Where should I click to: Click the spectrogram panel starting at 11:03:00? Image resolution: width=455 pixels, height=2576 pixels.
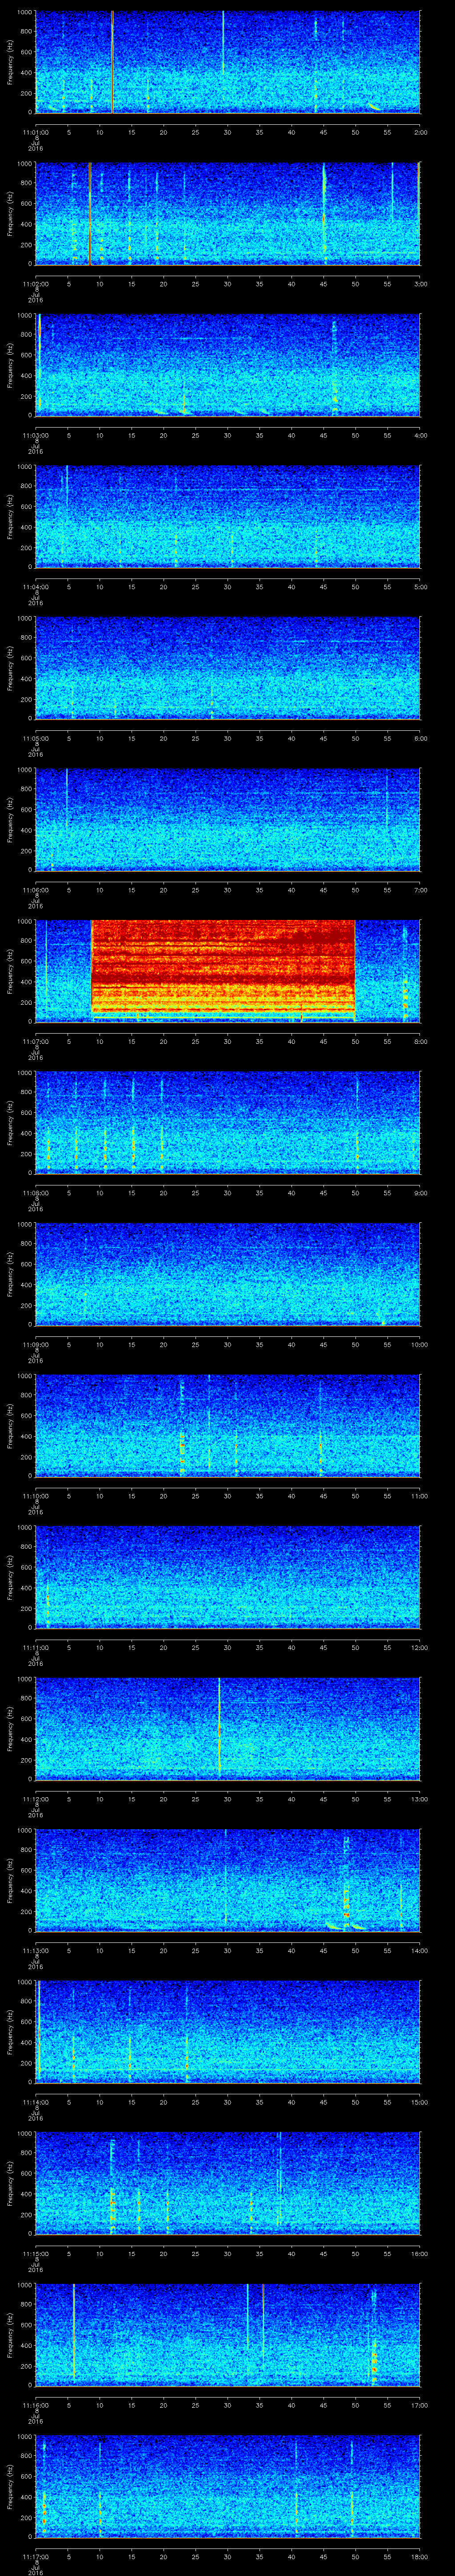[227, 365]
